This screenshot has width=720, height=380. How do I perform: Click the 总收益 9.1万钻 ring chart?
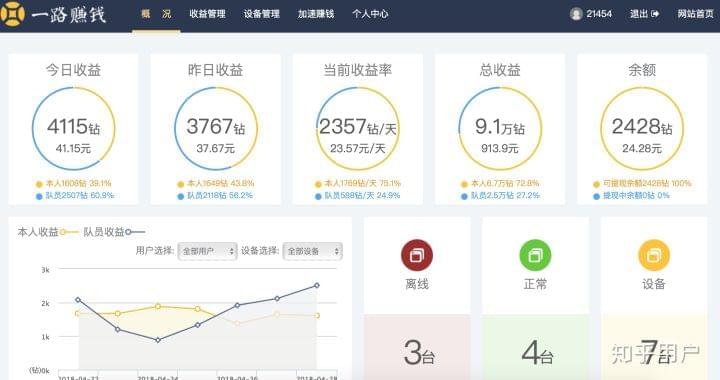[x=500, y=129]
